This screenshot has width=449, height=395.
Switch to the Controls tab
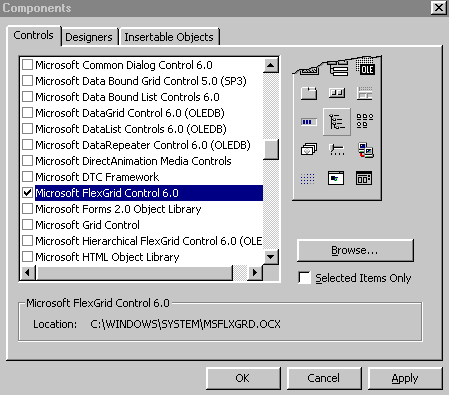point(34,35)
